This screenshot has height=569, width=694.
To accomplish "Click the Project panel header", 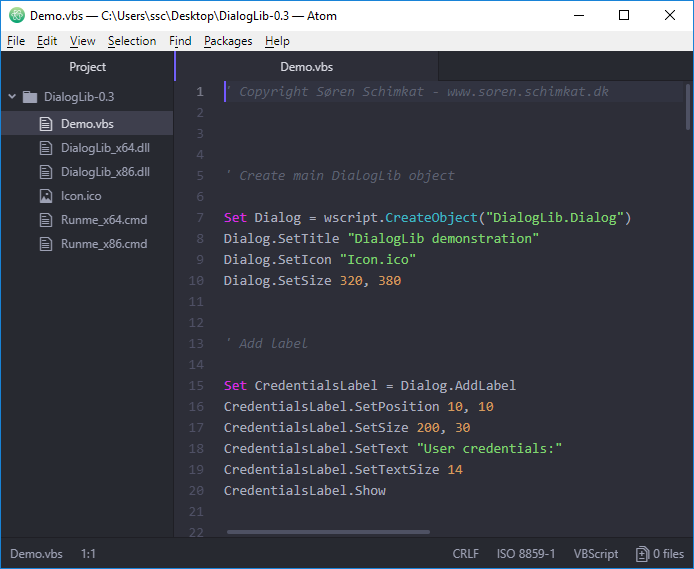I will (87, 67).
